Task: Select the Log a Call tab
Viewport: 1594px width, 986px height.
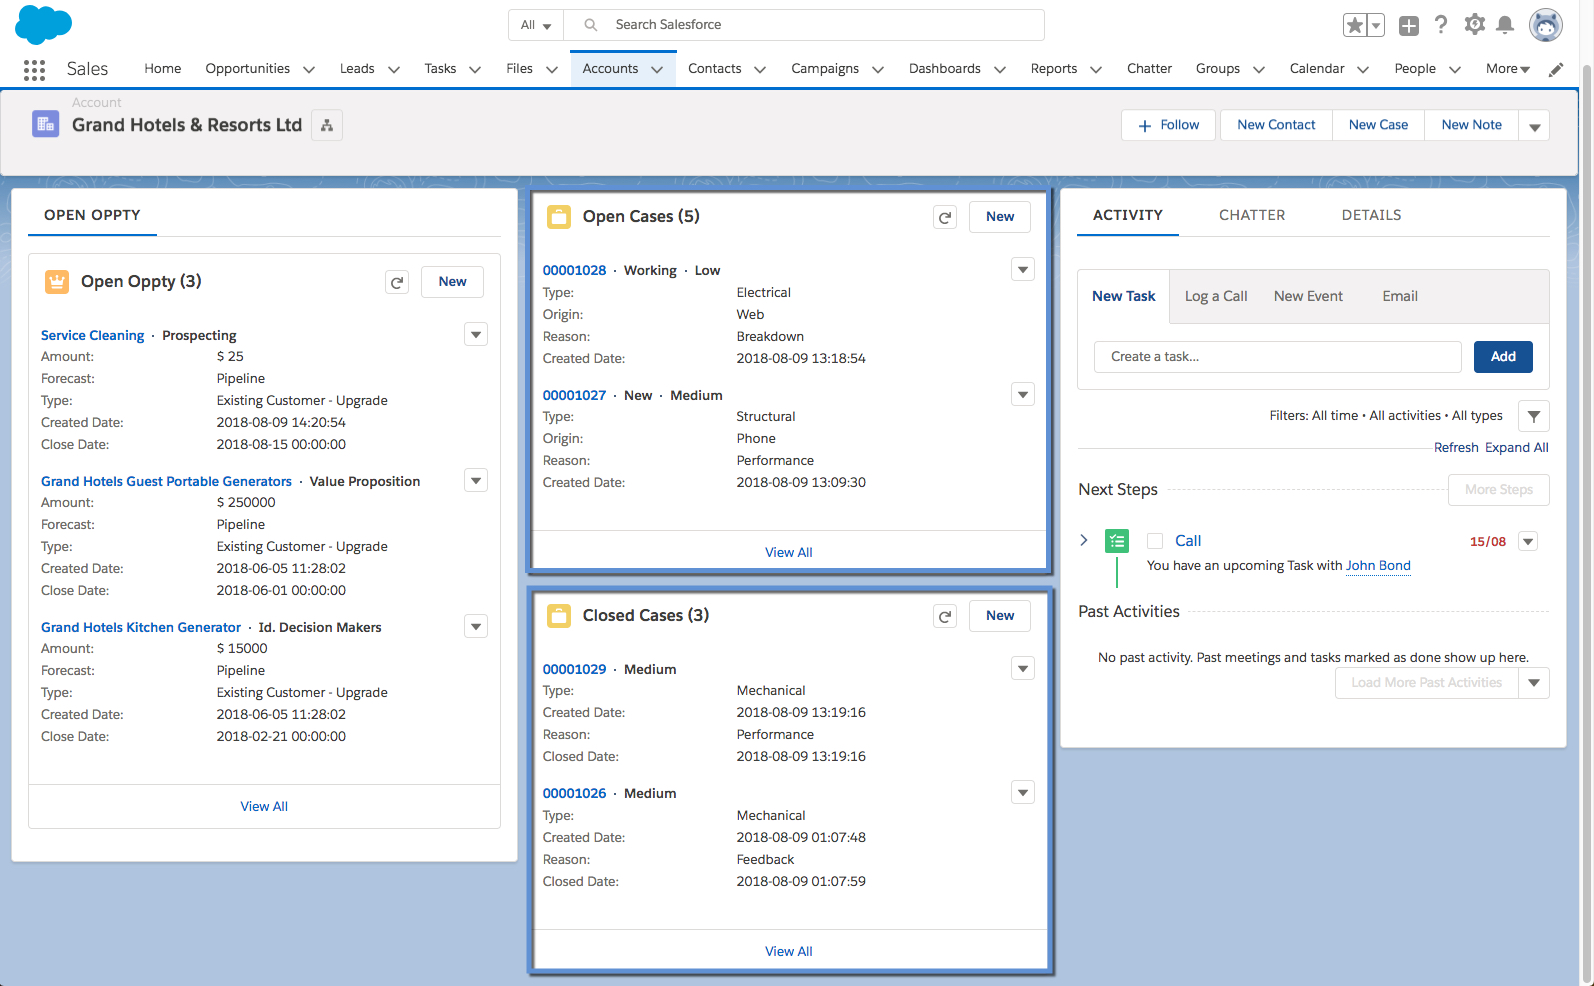Action: pos(1216,296)
